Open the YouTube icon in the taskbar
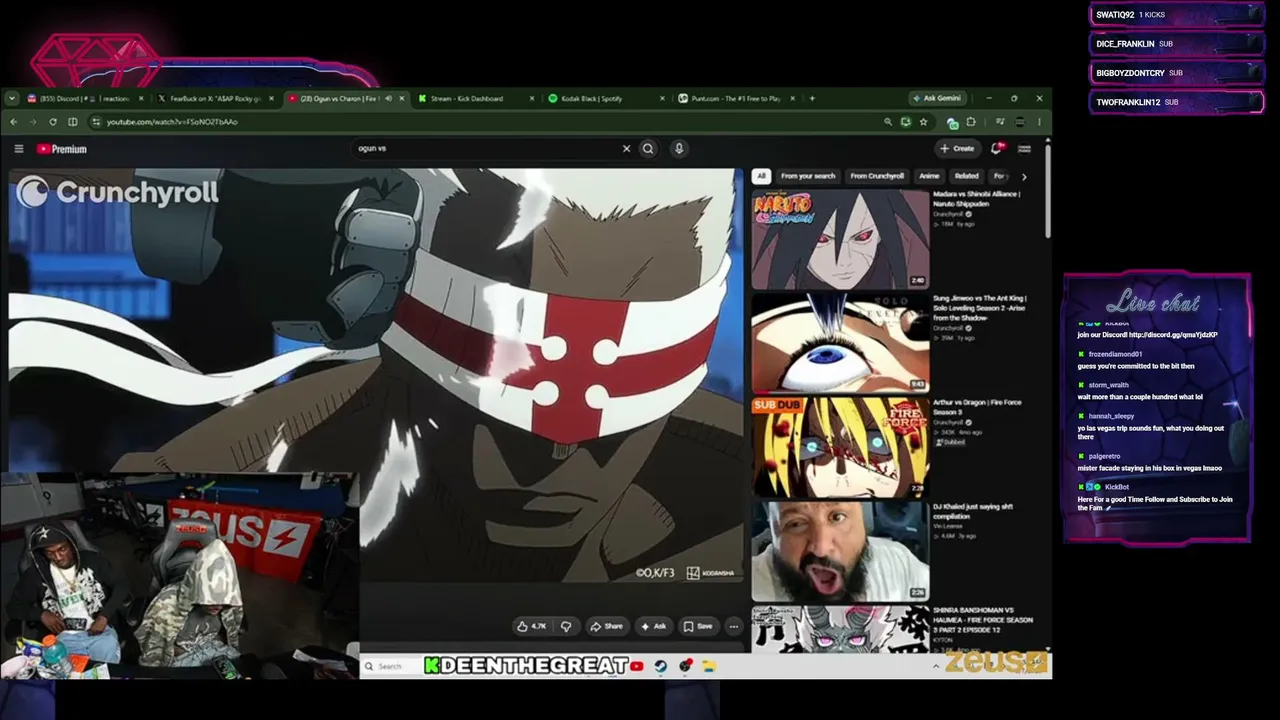Viewport: 1280px width, 720px height. tap(637, 666)
